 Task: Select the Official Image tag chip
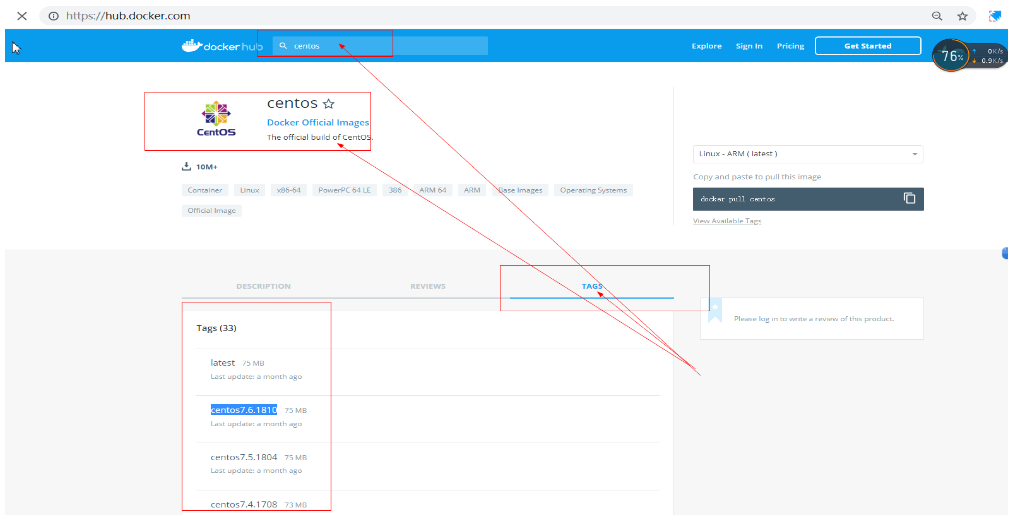[x=212, y=211]
